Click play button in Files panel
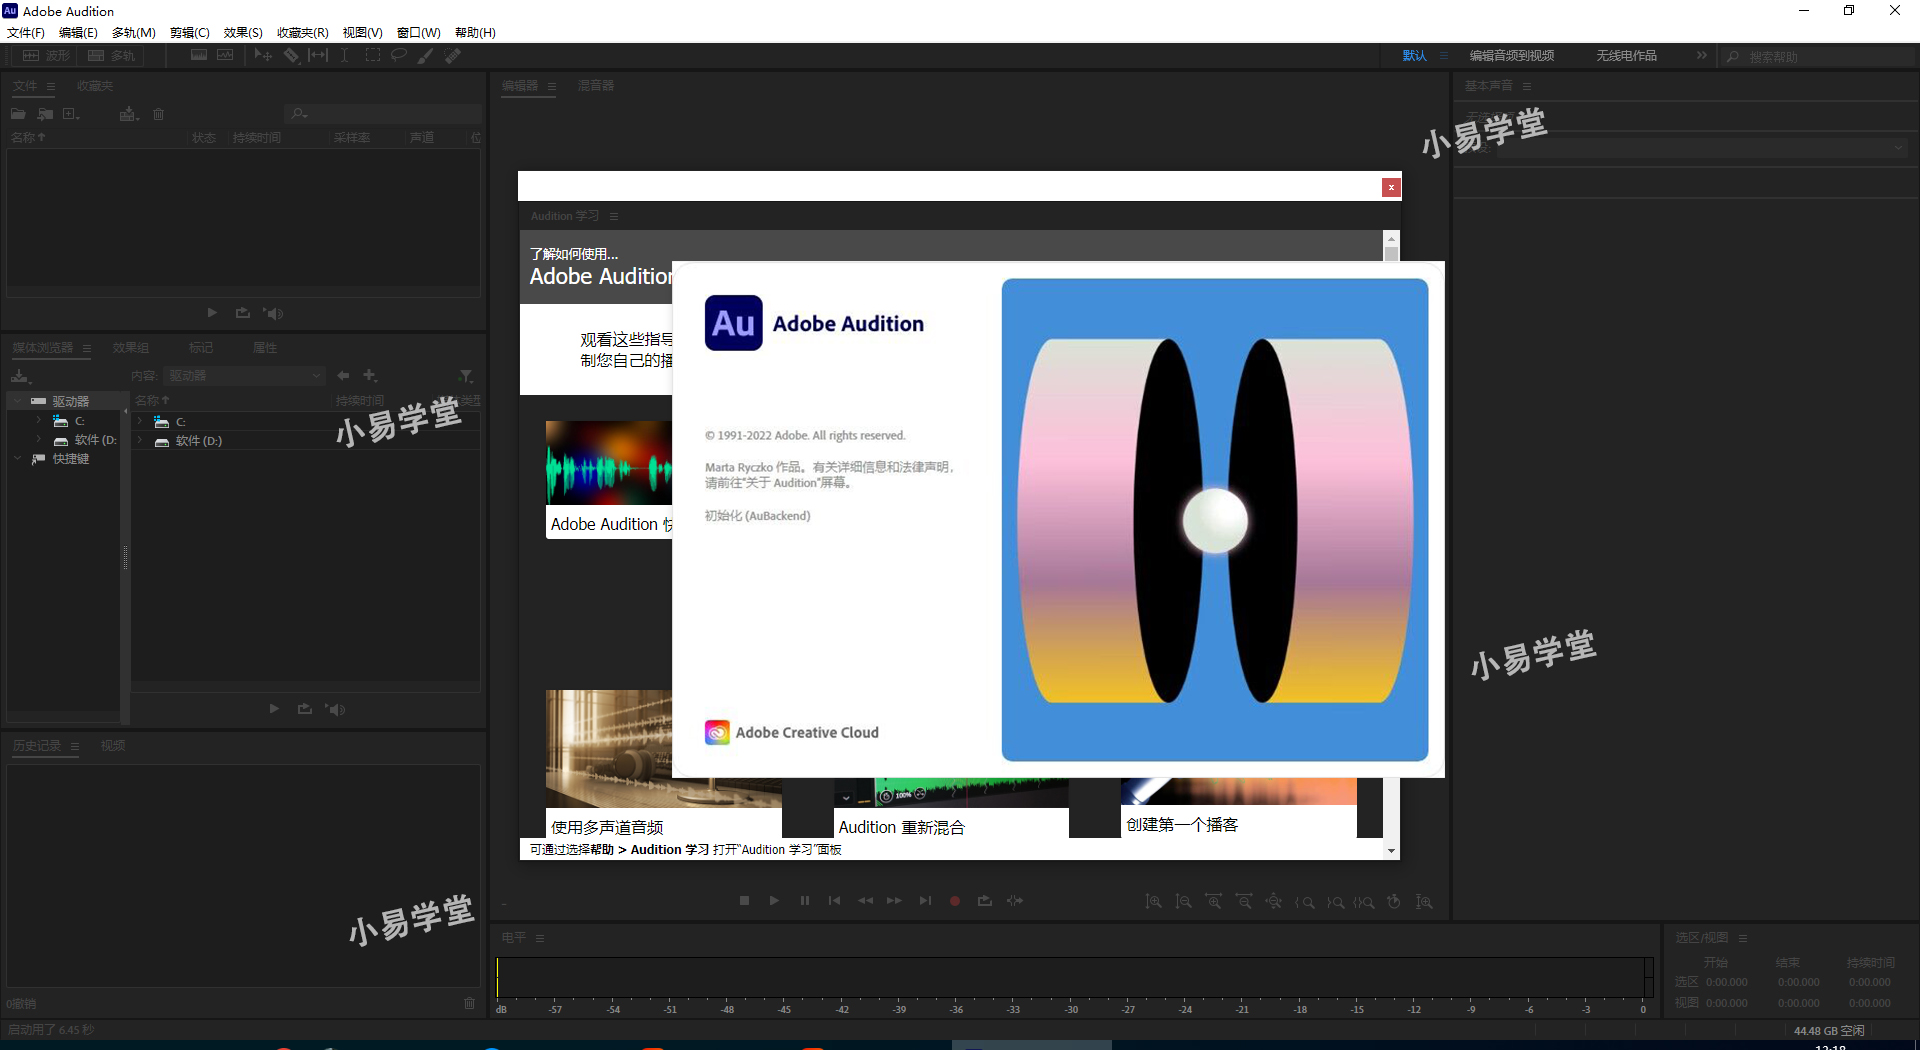The image size is (1920, 1050). (x=212, y=313)
